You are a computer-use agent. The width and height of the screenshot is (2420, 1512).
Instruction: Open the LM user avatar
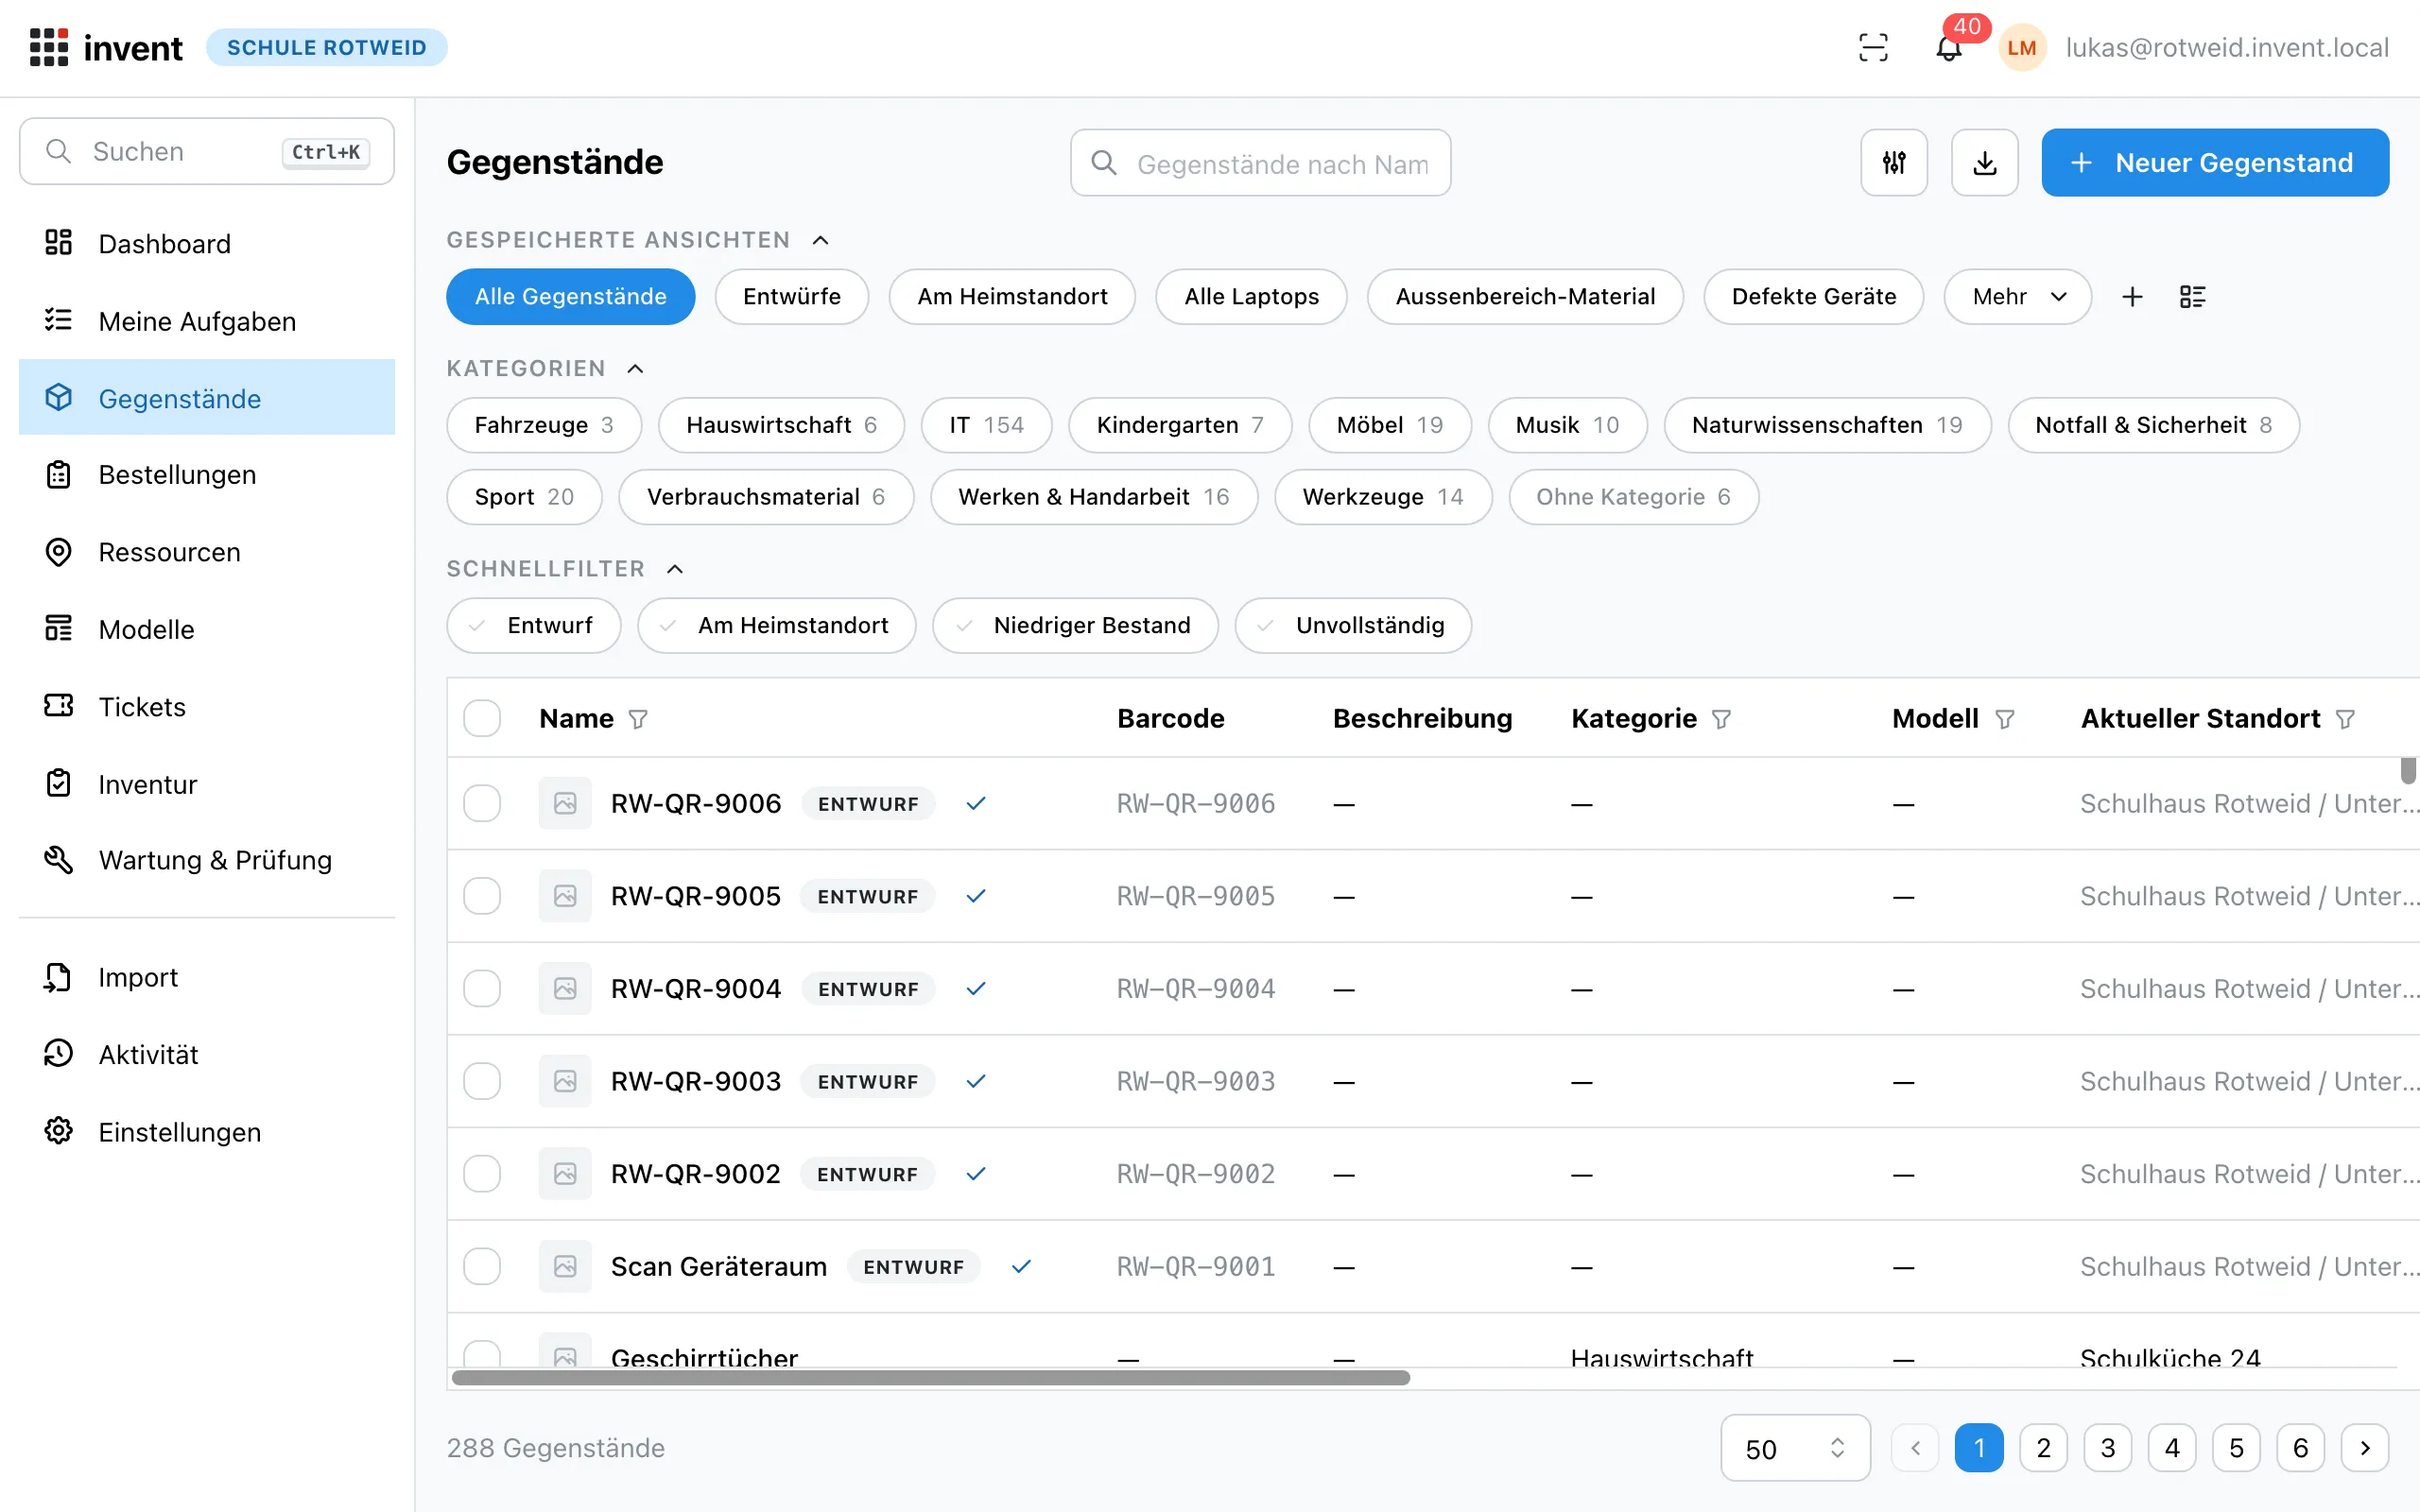pyautogui.click(x=2022, y=47)
